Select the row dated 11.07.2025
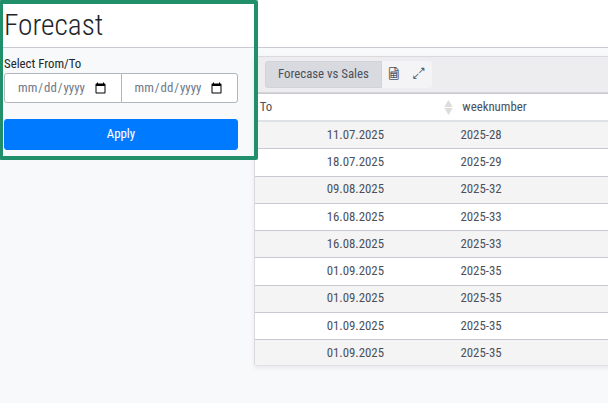 tap(355, 134)
